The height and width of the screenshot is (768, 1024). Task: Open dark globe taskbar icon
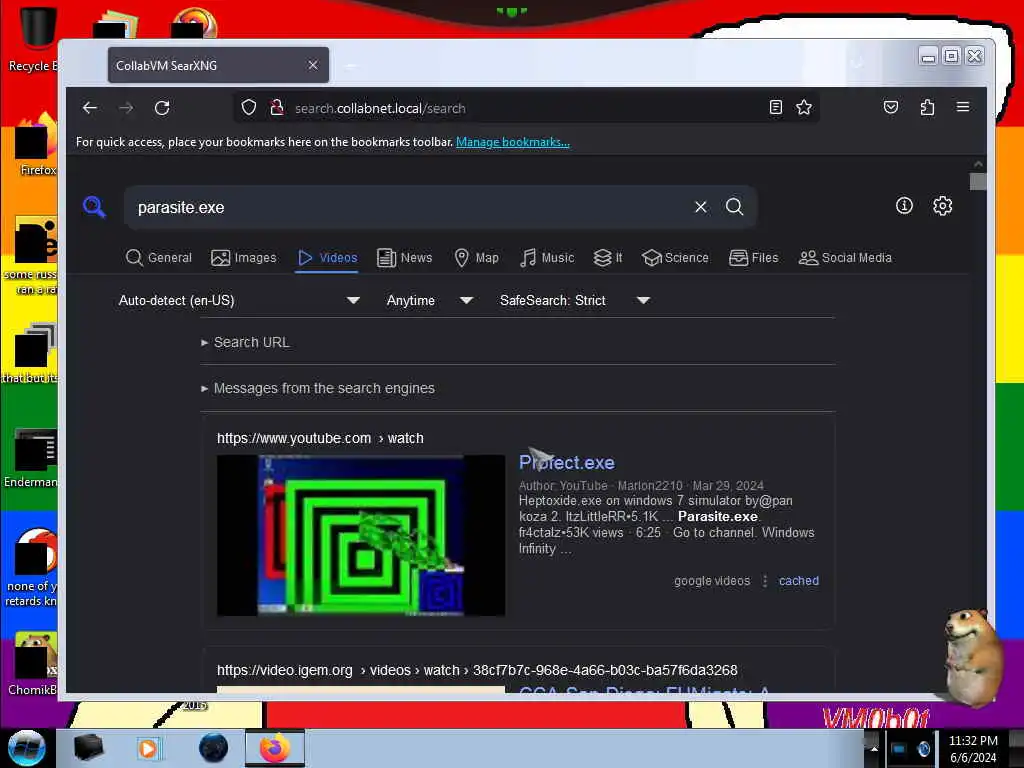tap(214, 748)
